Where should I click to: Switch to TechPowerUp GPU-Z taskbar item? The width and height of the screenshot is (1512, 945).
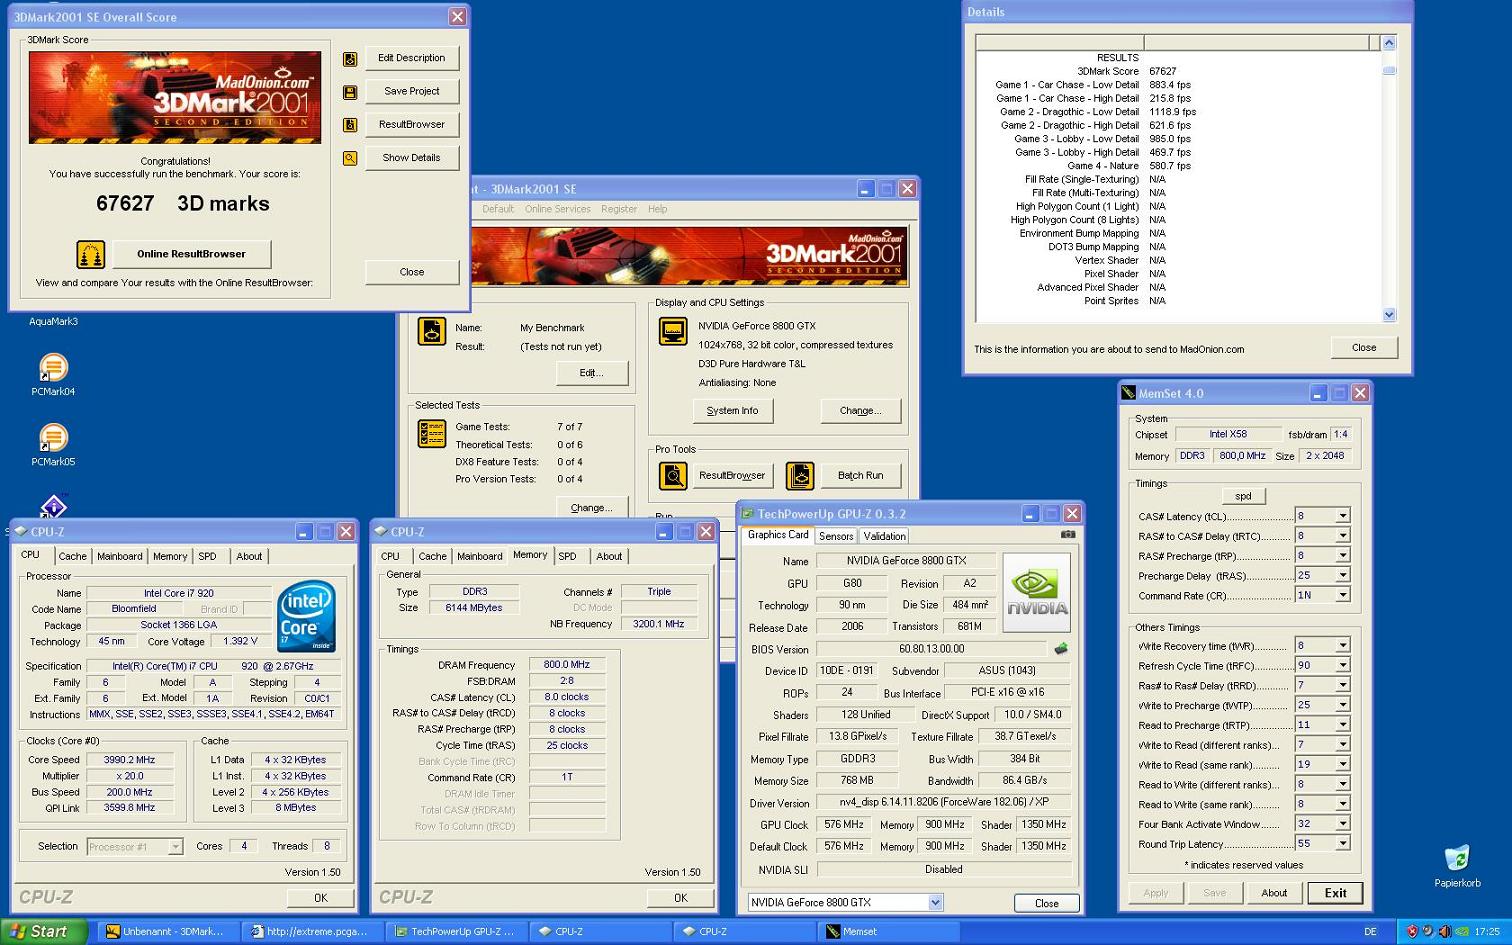[456, 931]
